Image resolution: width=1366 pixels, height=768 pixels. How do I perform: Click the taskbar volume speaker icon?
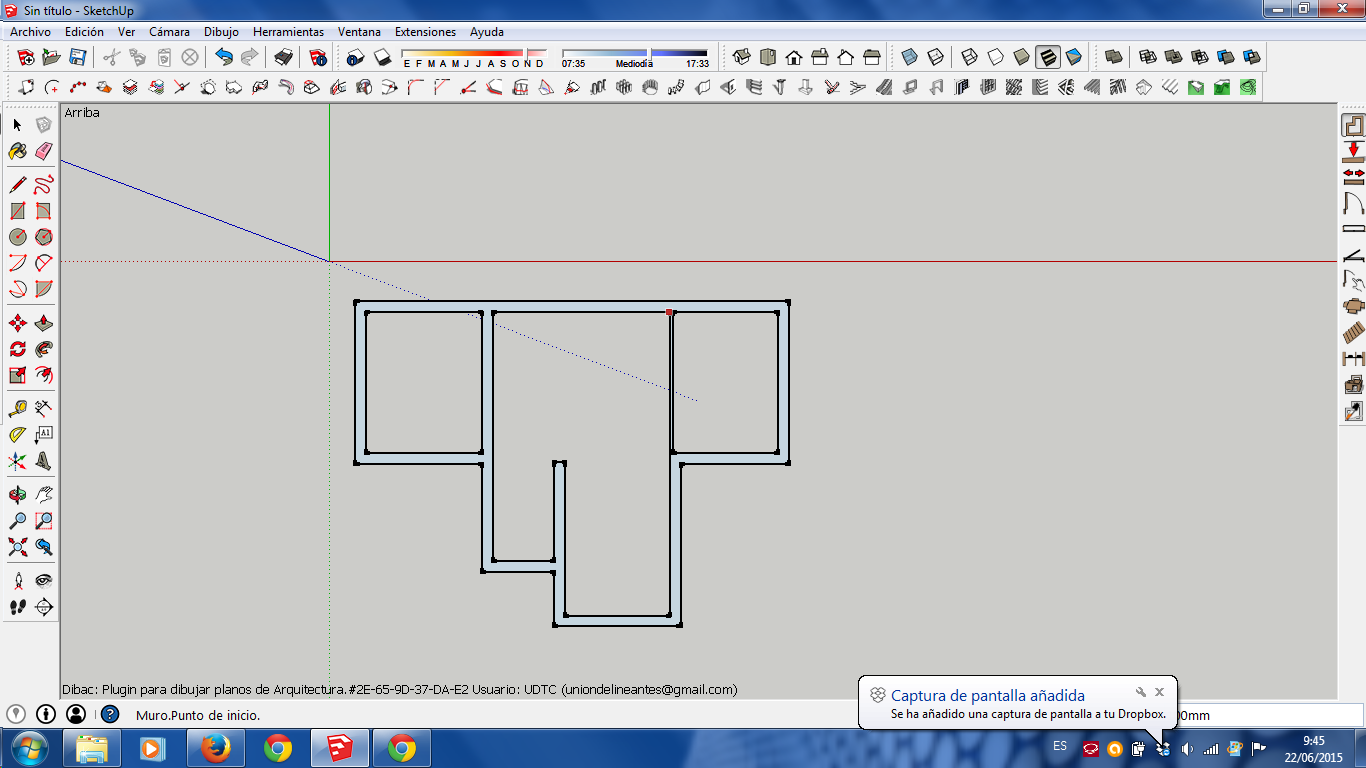pos(1187,748)
